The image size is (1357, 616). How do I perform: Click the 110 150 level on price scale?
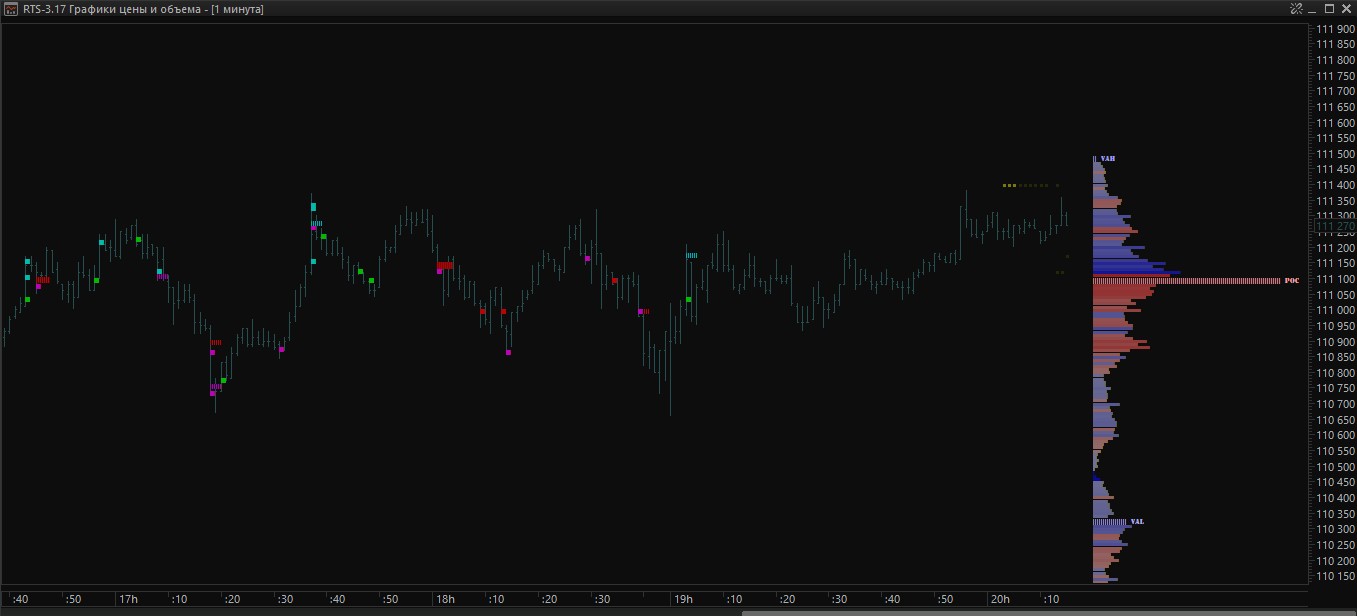1334,576
